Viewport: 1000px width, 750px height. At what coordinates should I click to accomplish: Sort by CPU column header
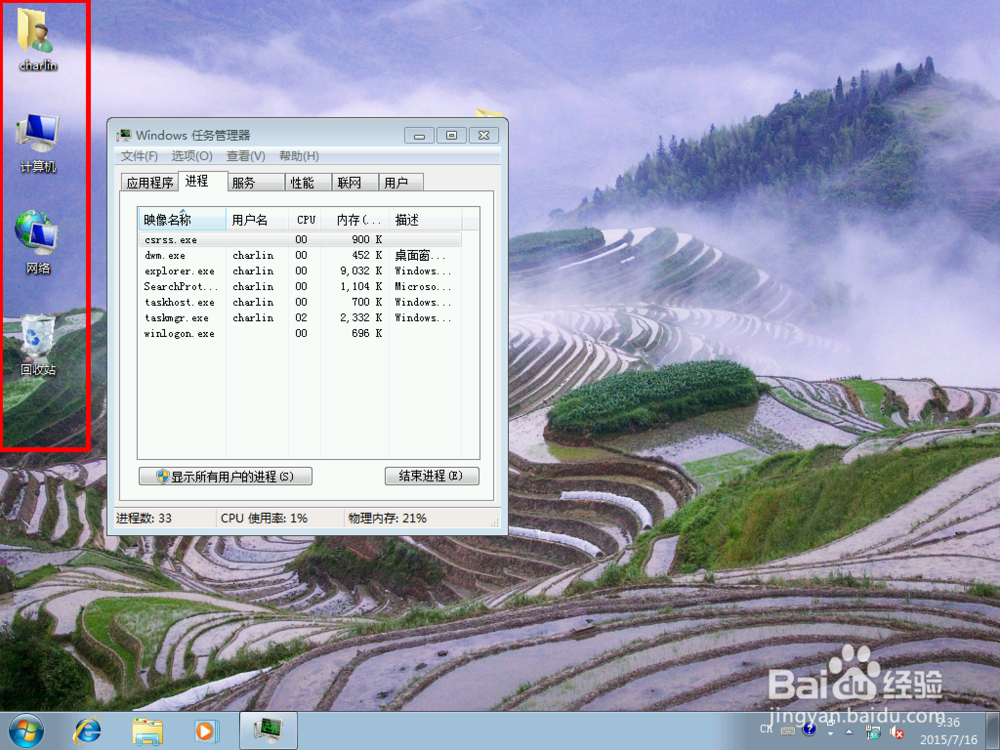(305, 220)
